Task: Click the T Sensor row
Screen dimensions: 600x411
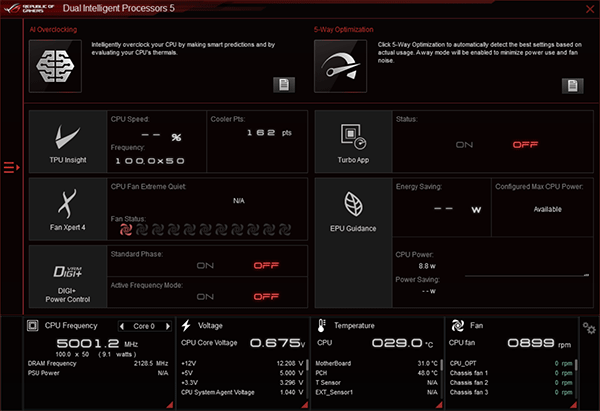Action: 376,382
